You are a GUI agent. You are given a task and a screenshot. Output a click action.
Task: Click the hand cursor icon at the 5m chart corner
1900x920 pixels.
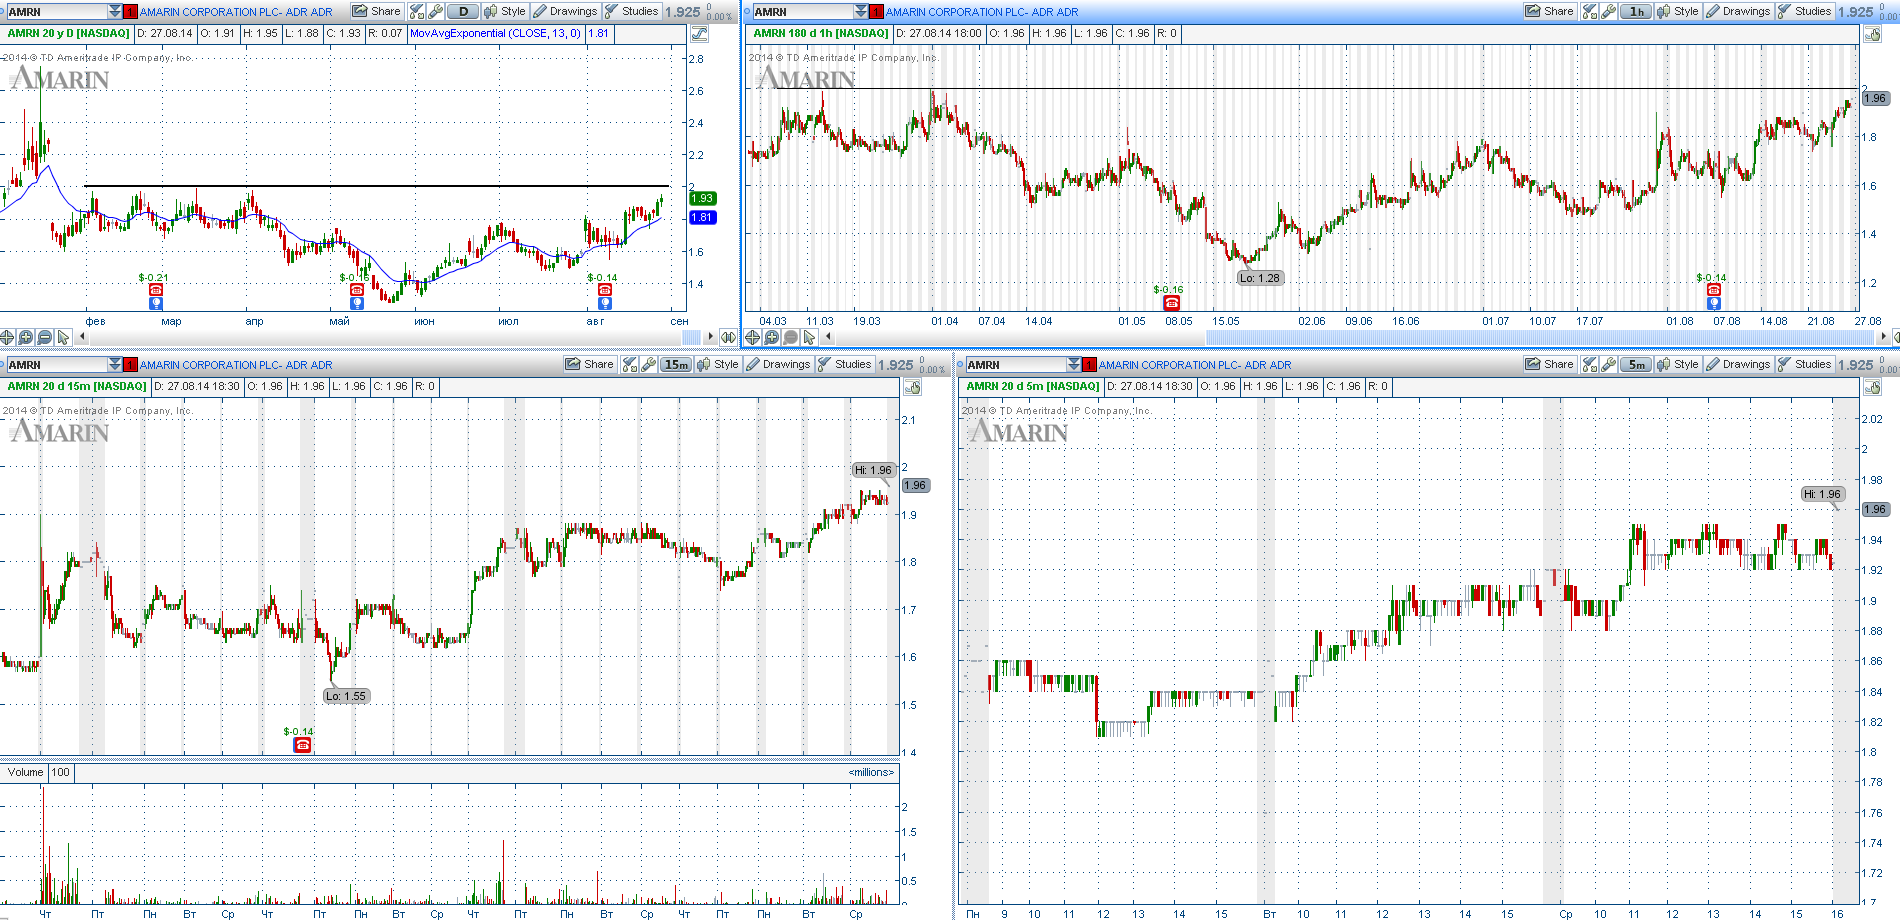point(1873,386)
